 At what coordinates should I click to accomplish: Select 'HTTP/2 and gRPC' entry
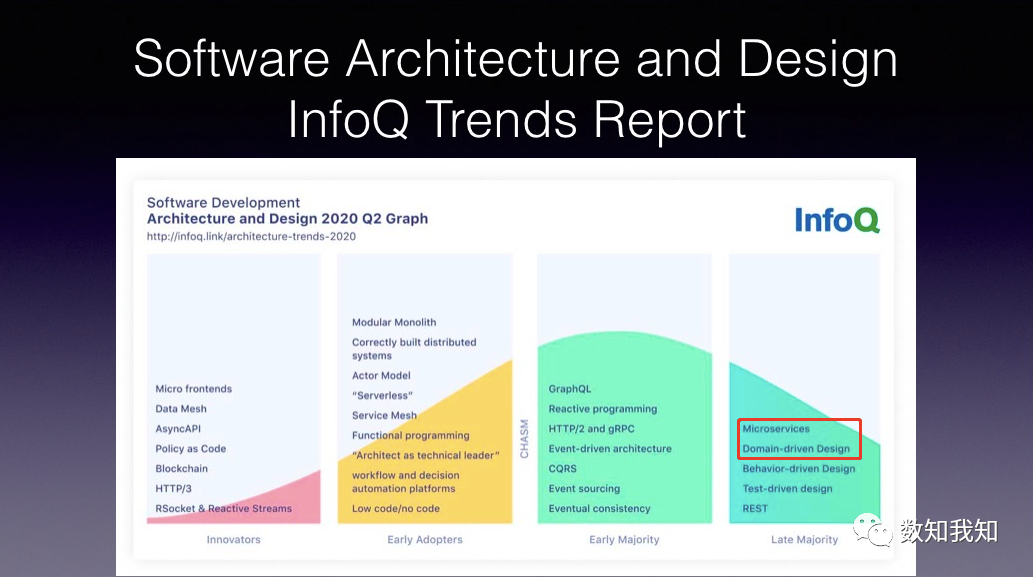tap(592, 429)
